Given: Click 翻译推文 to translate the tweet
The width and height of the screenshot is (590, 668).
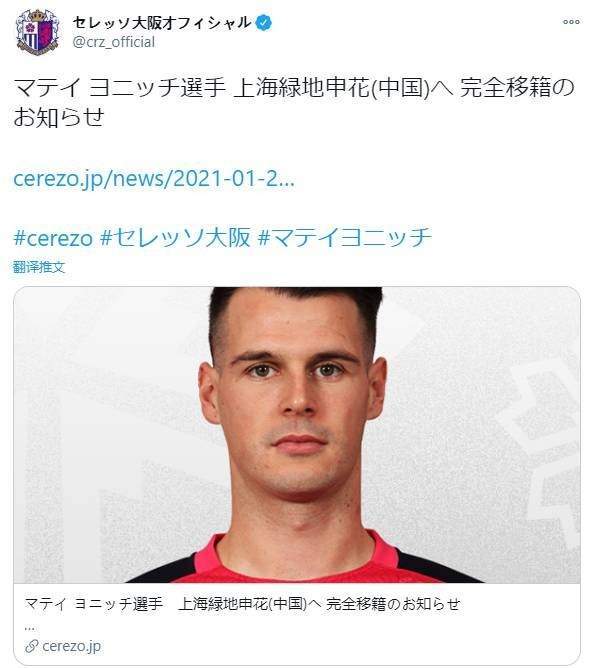Looking at the screenshot, I should pyautogui.click(x=39, y=267).
